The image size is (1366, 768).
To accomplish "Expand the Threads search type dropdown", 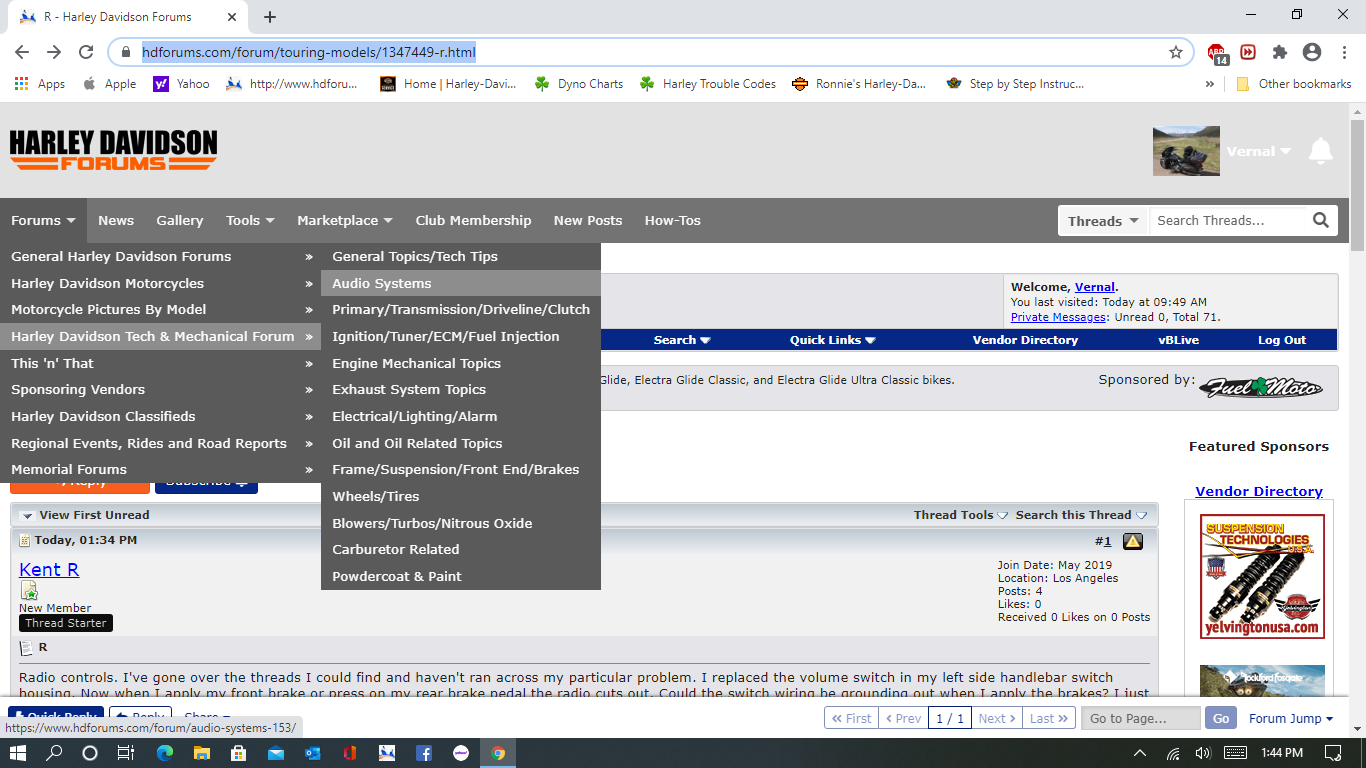I will (1103, 221).
